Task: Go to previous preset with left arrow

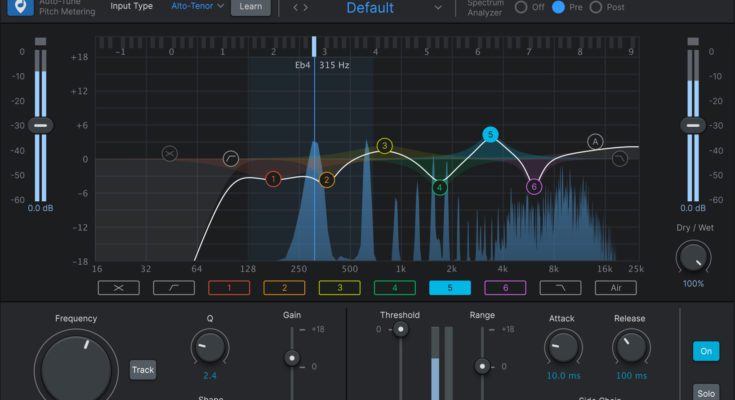Action: pyautogui.click(x=296, y=8)
